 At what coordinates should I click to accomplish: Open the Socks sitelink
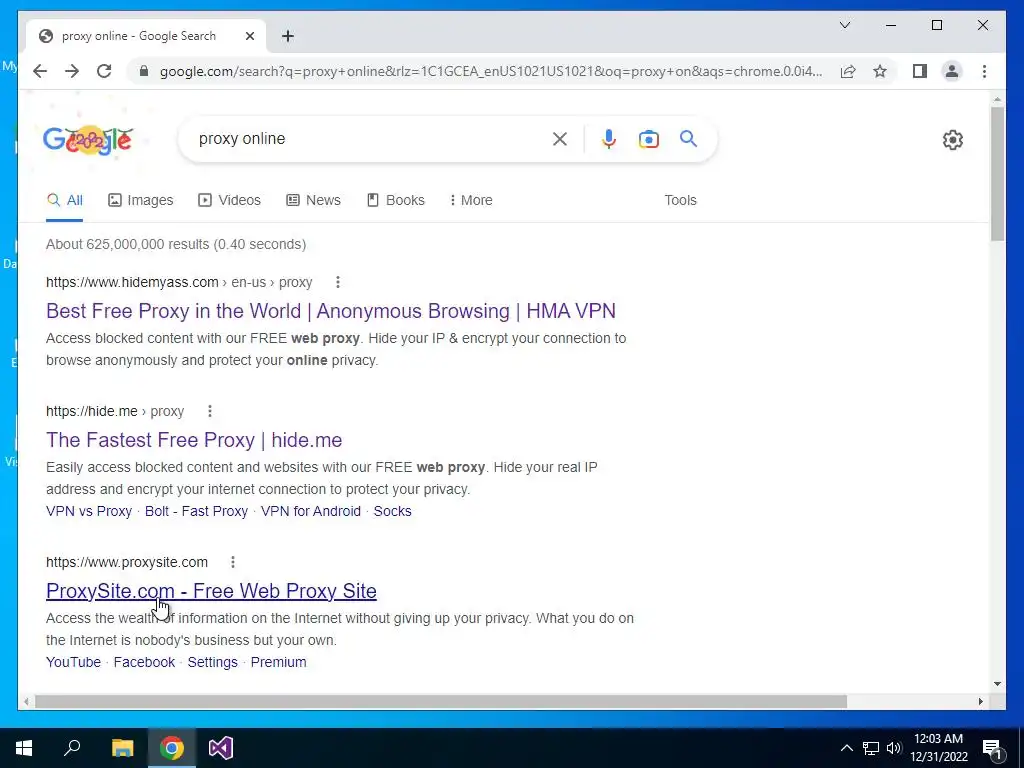[x=392, y=511]
